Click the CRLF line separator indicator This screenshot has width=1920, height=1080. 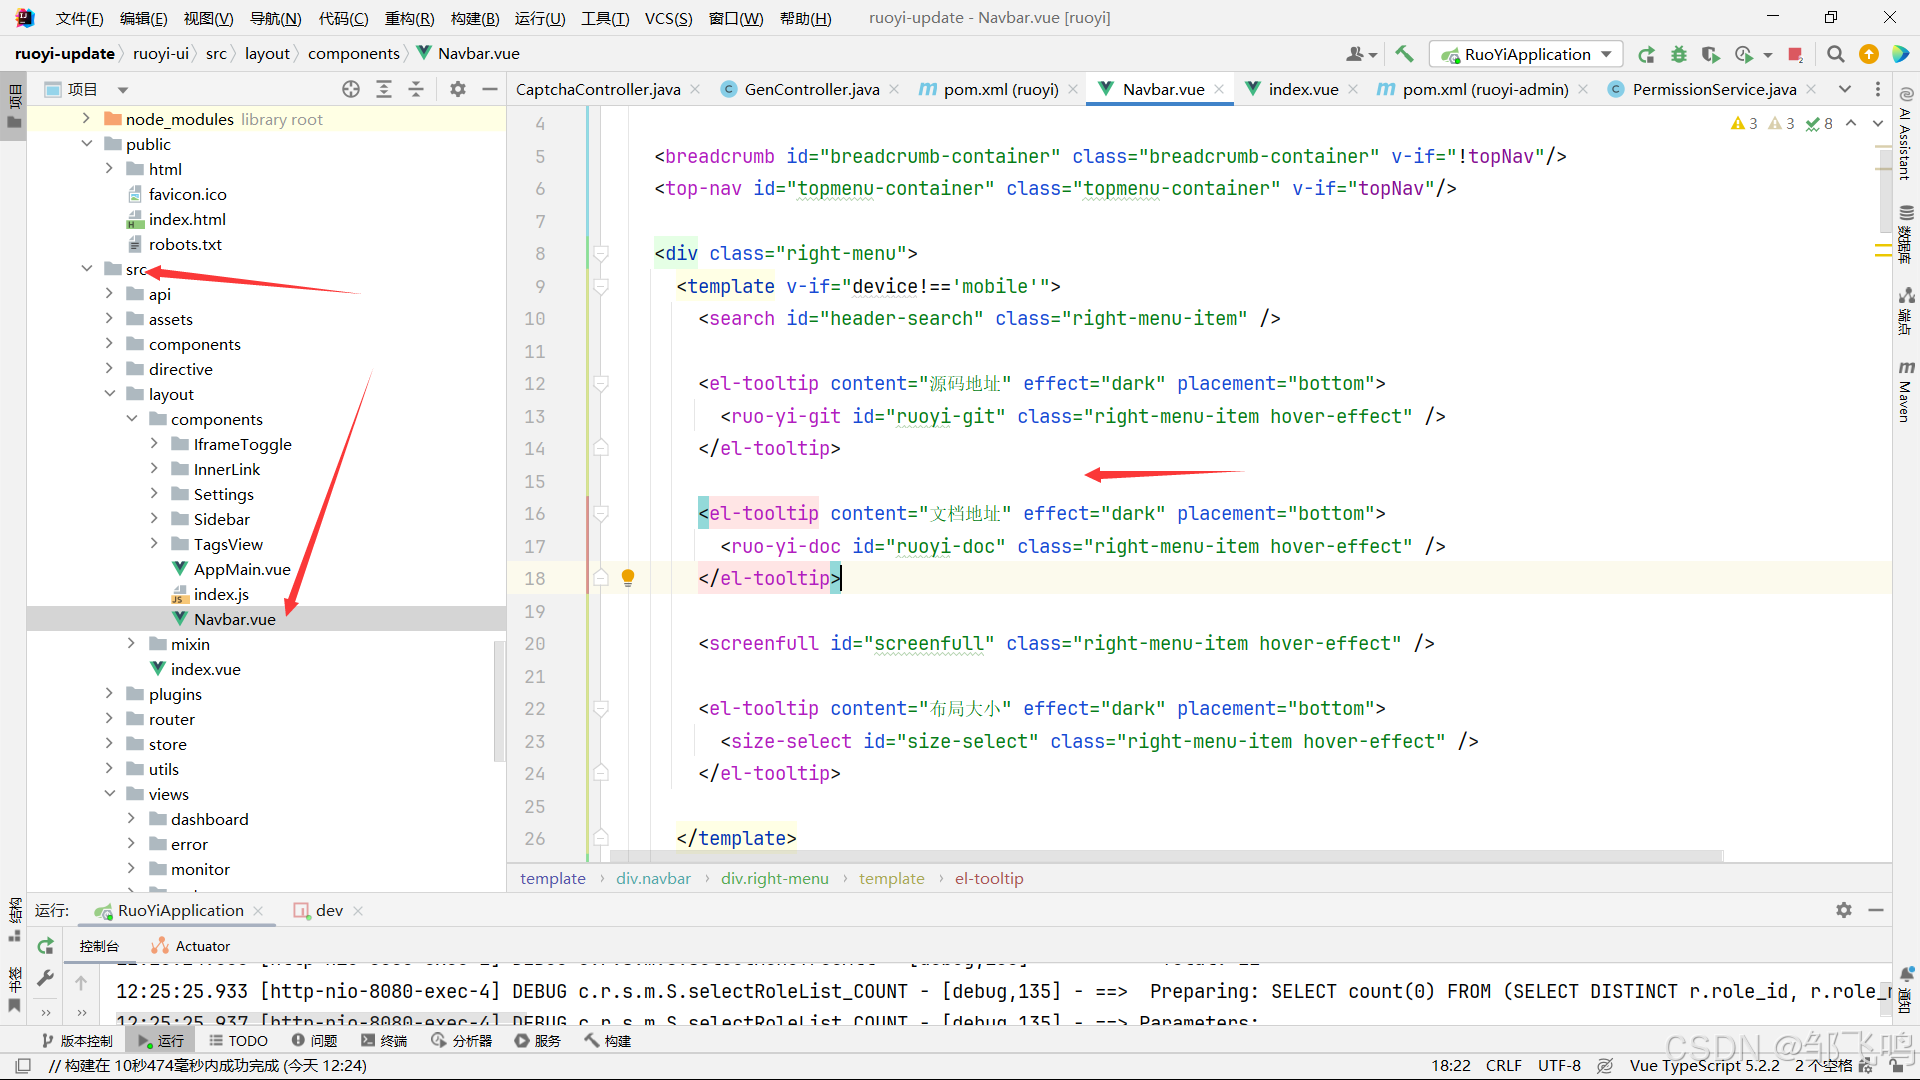tap(1503, 1066)
